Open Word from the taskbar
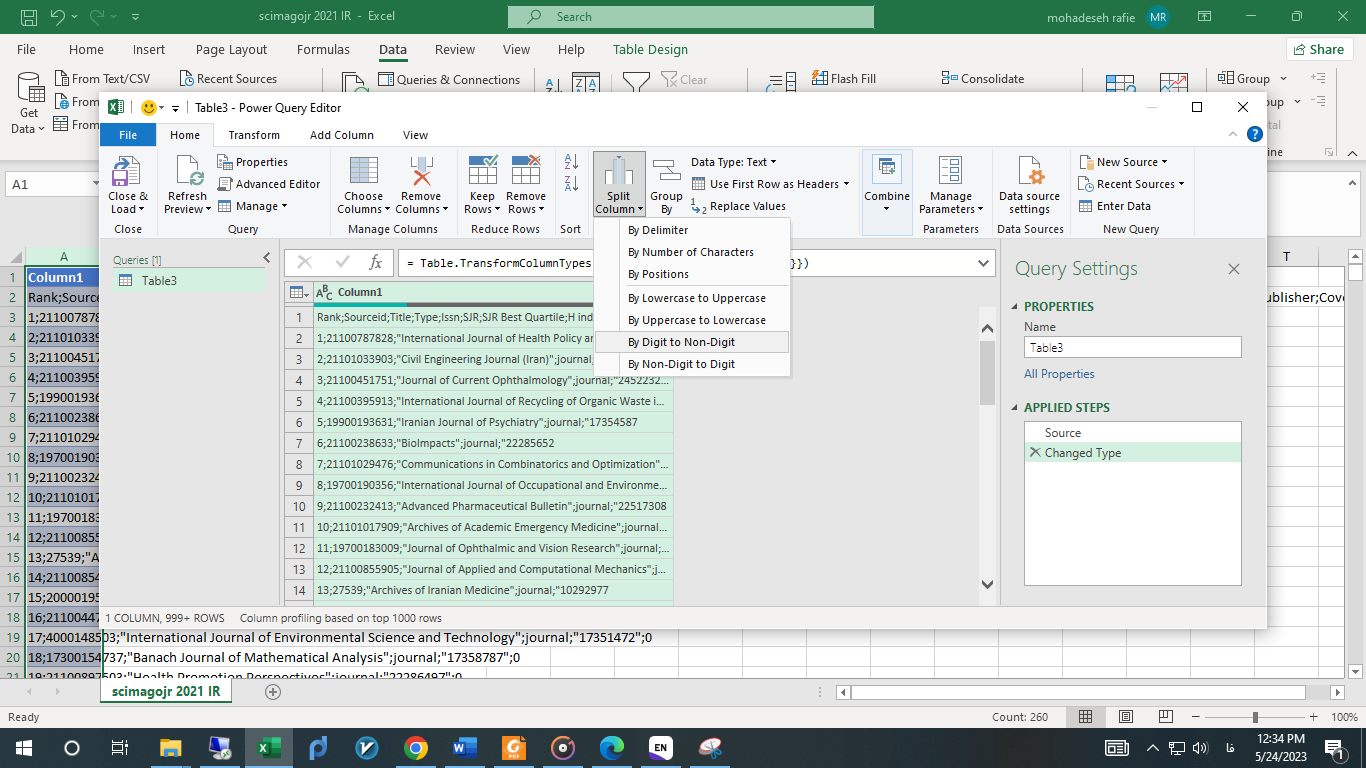1366x768 pixels. click(465, 747)
